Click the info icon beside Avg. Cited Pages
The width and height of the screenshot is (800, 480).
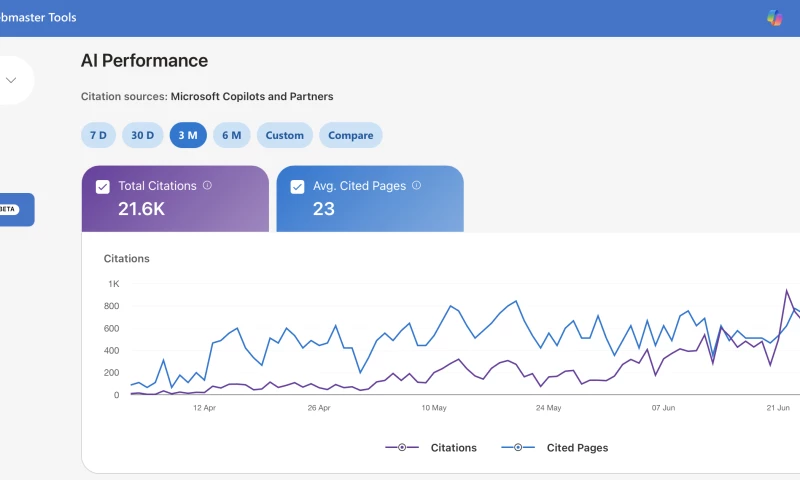tap(416, 185)
